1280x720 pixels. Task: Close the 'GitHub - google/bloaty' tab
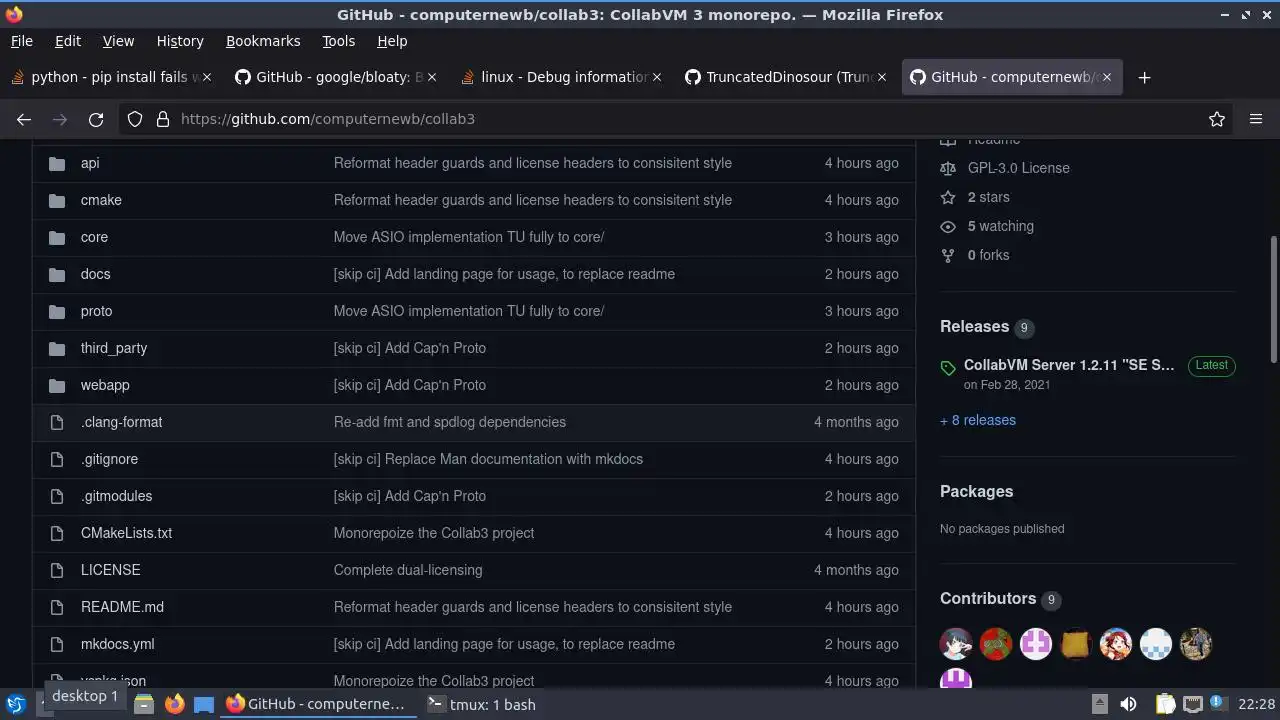(x=431, y=77)
